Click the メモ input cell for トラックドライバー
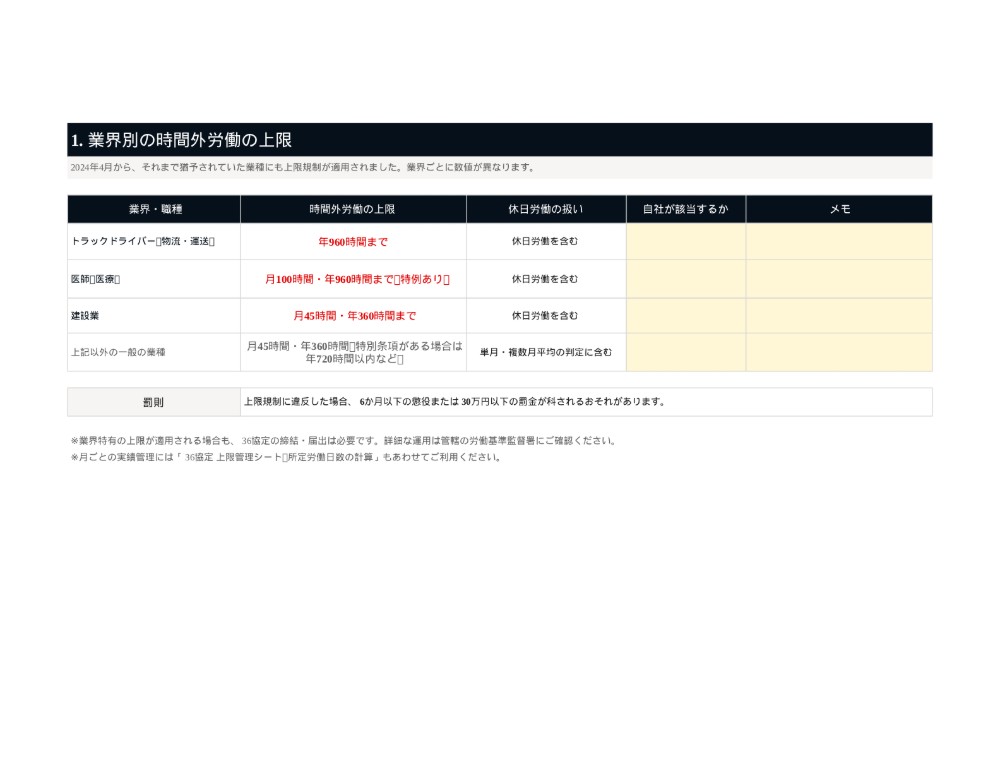The height and width of the screenshot is (773, 1000). coord(839,241)
